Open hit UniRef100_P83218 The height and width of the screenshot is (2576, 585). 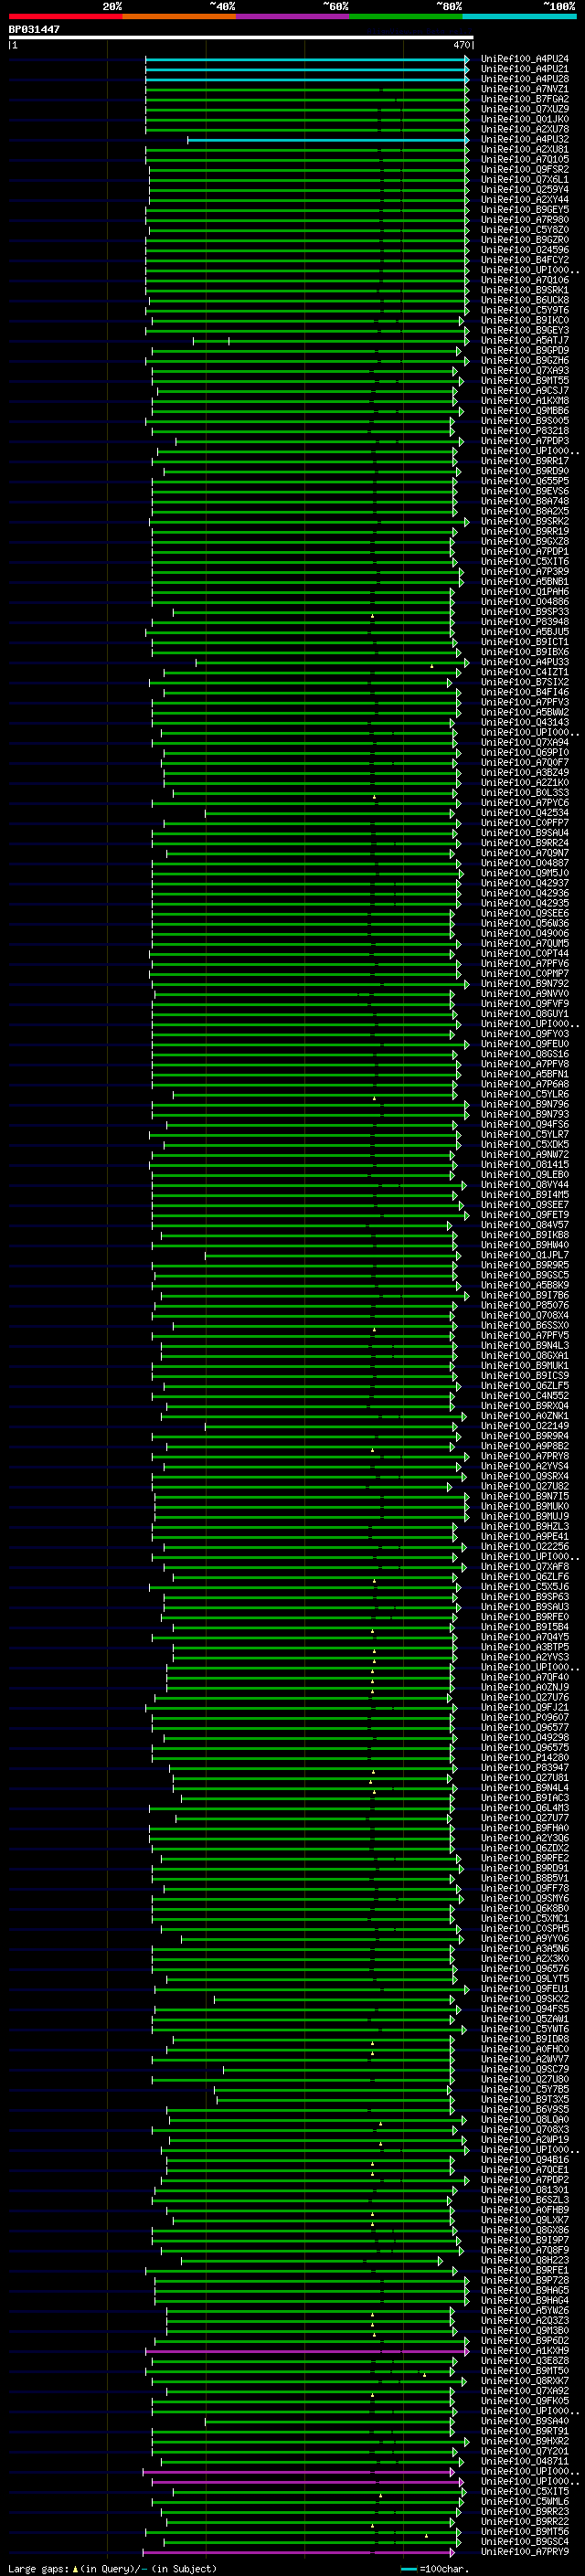524,431
